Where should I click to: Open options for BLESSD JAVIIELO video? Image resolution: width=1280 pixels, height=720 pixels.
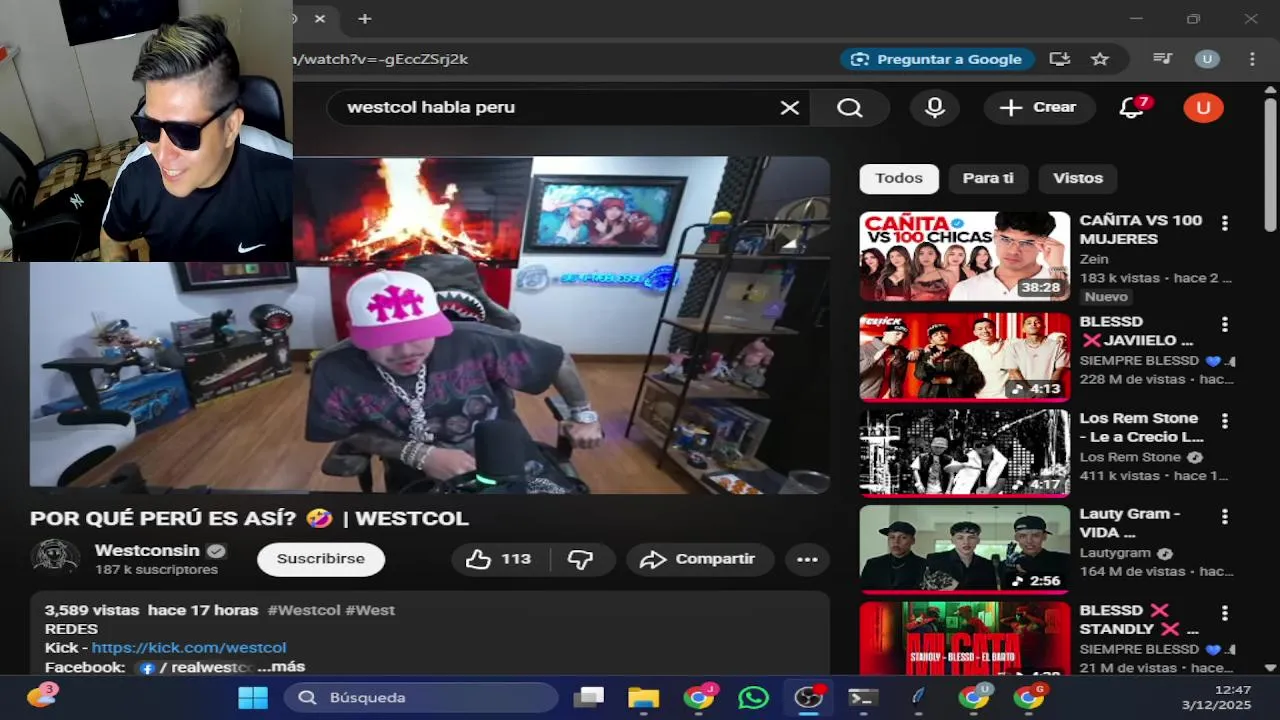pos(1224,325)
